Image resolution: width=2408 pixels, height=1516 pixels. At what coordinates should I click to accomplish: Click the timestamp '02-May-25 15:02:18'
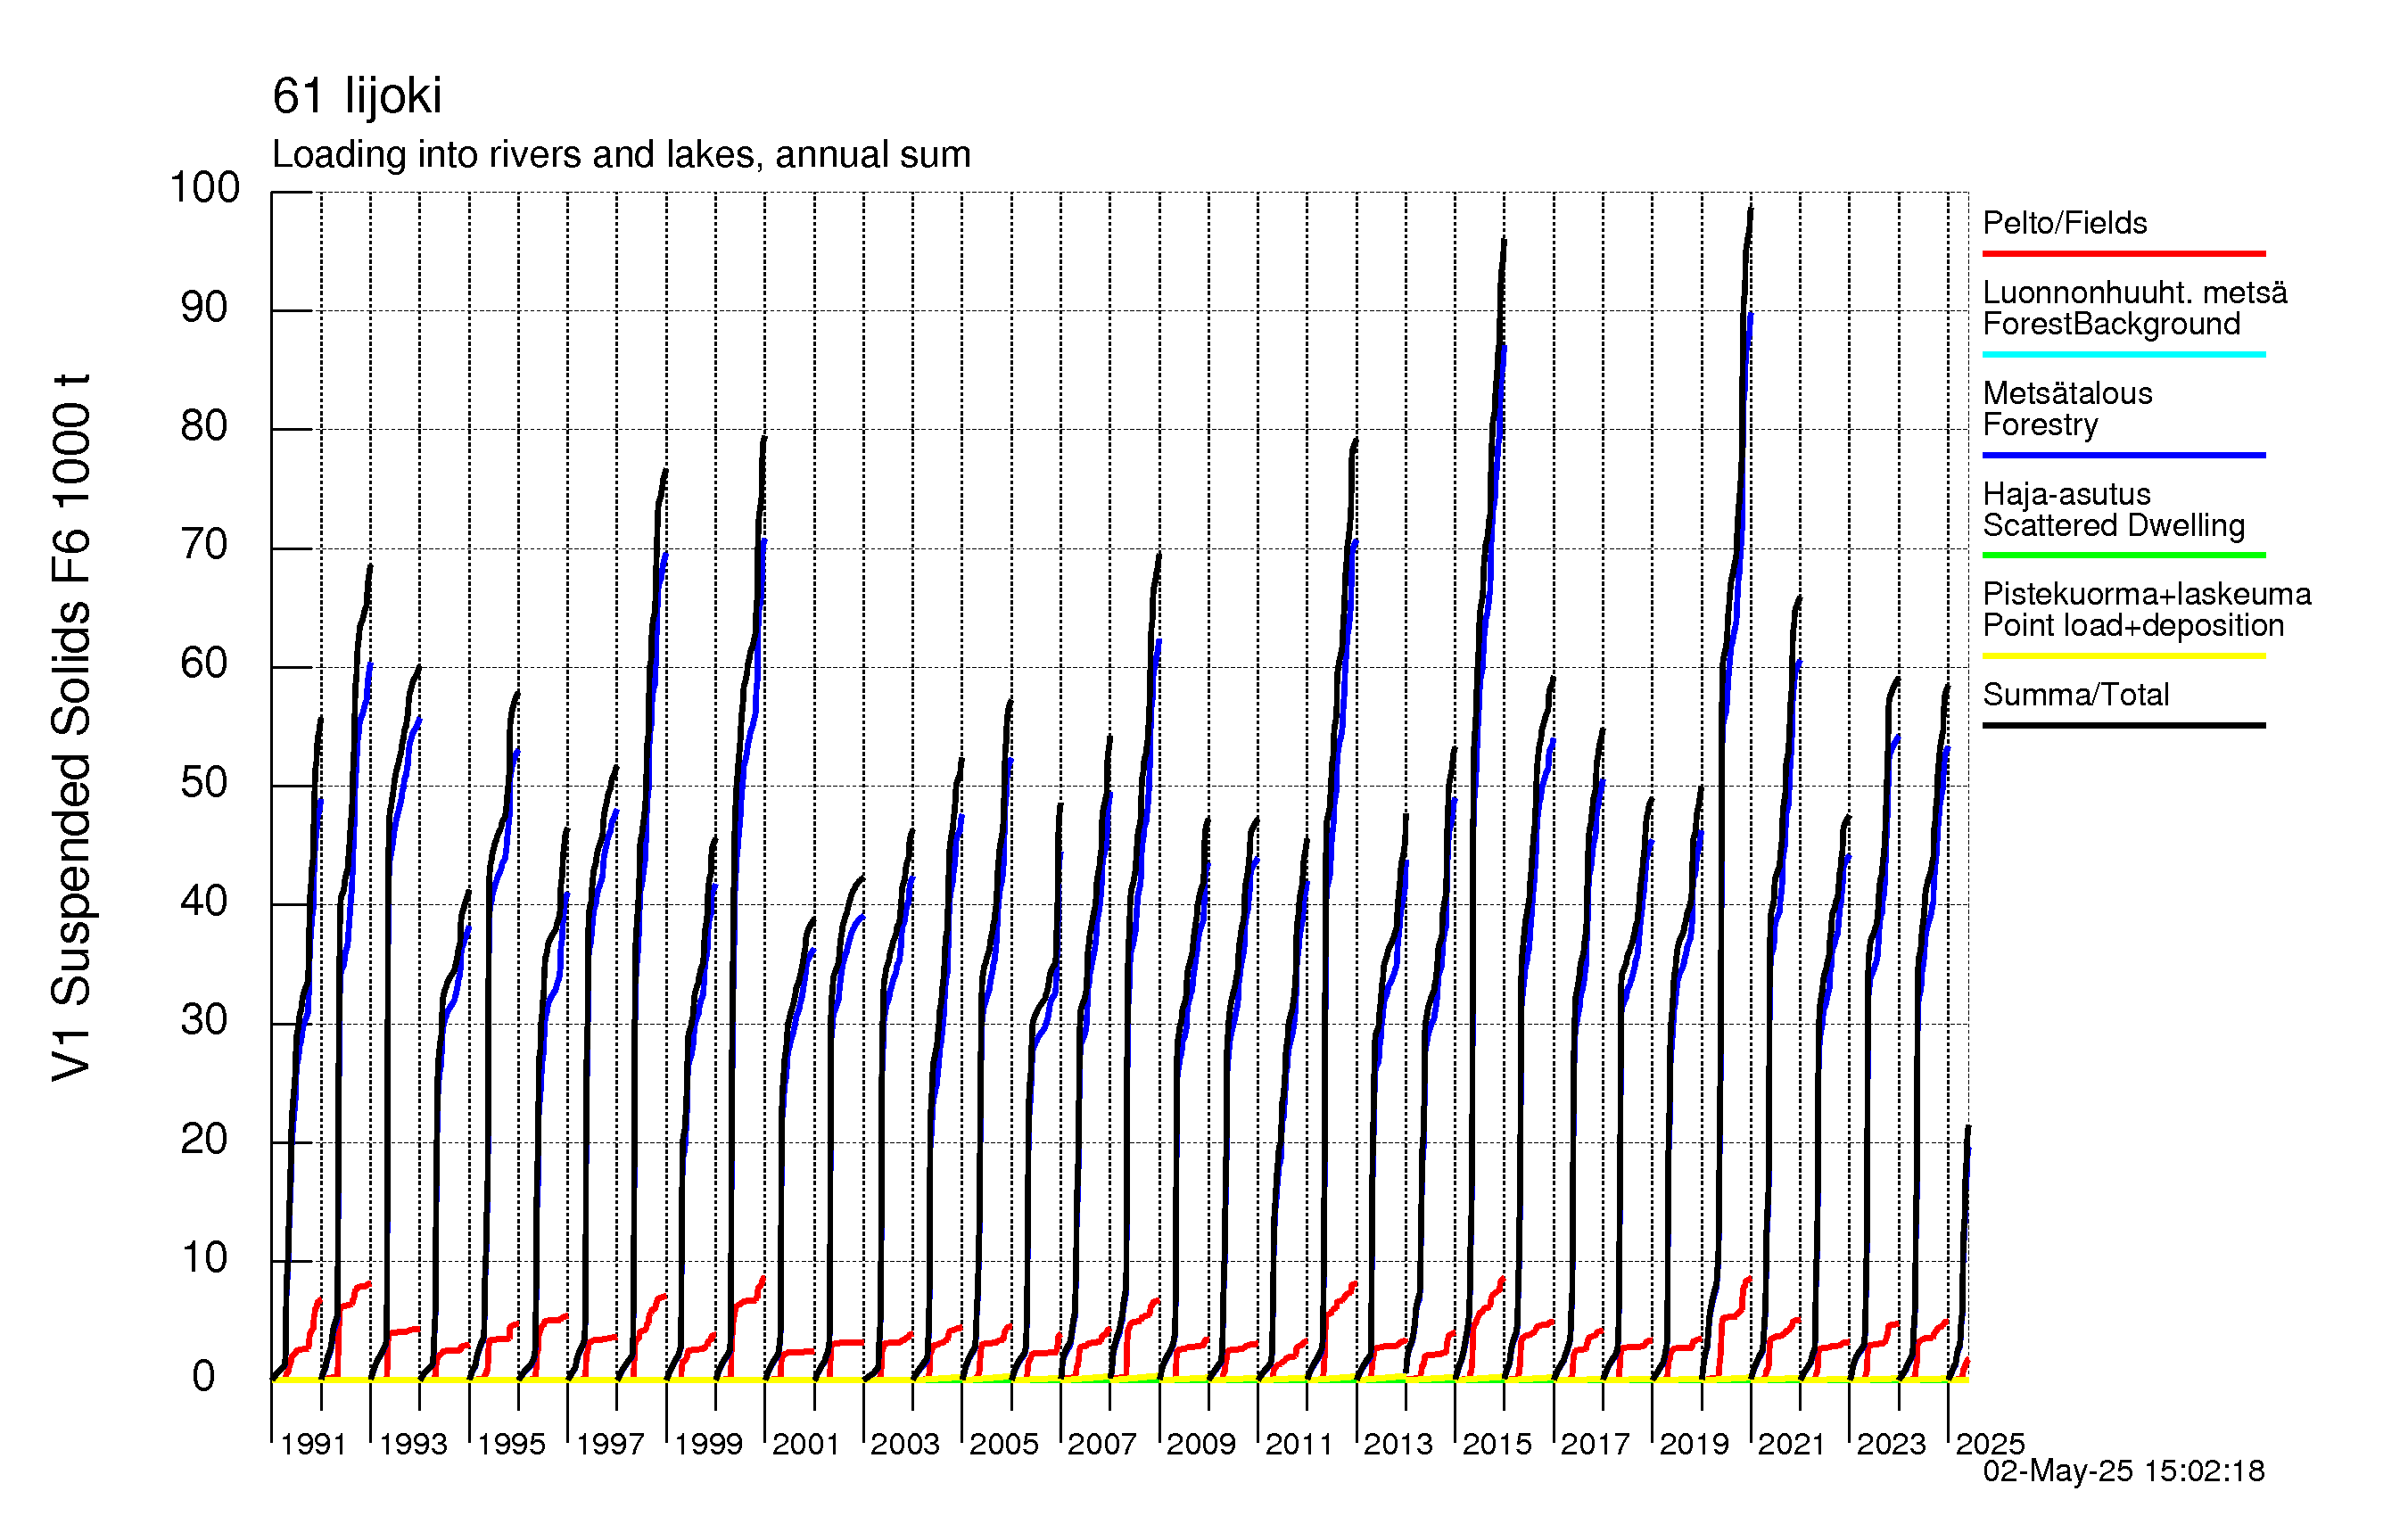(2124, 1472)
